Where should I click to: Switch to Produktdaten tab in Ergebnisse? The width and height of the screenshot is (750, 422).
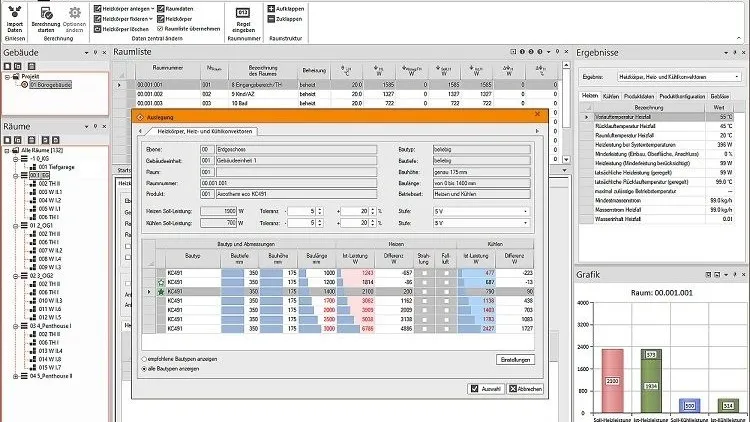pyautogui.click(x=639, y=96)
